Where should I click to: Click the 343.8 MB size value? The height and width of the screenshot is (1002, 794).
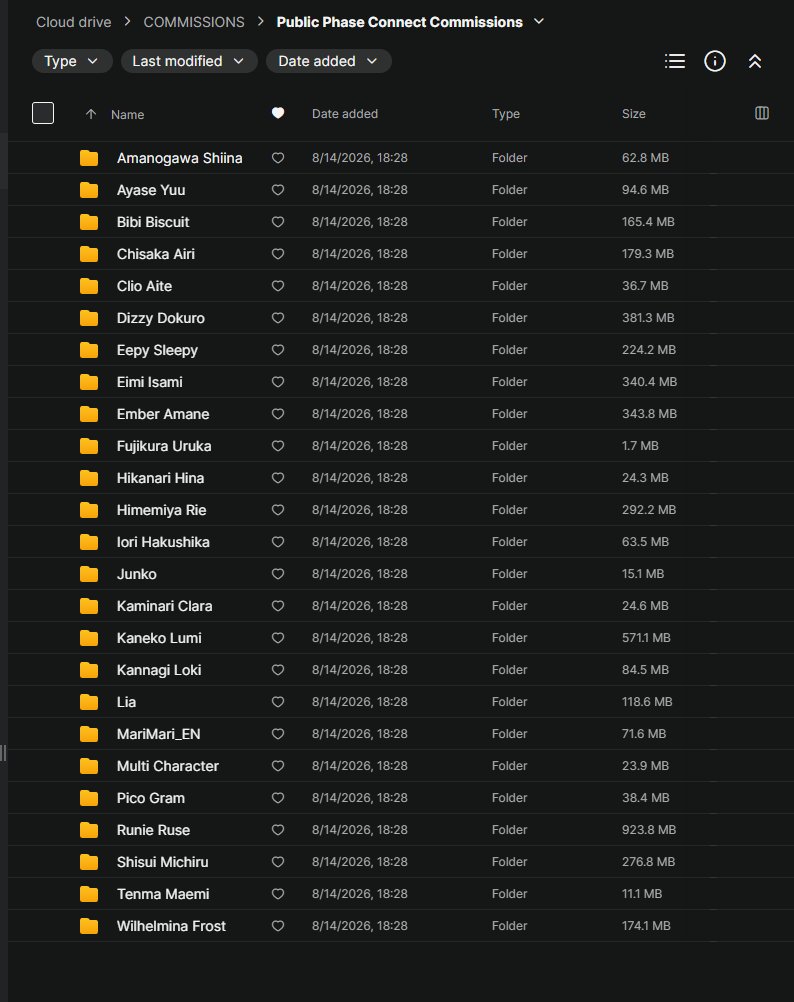click(x=649, y=413)
